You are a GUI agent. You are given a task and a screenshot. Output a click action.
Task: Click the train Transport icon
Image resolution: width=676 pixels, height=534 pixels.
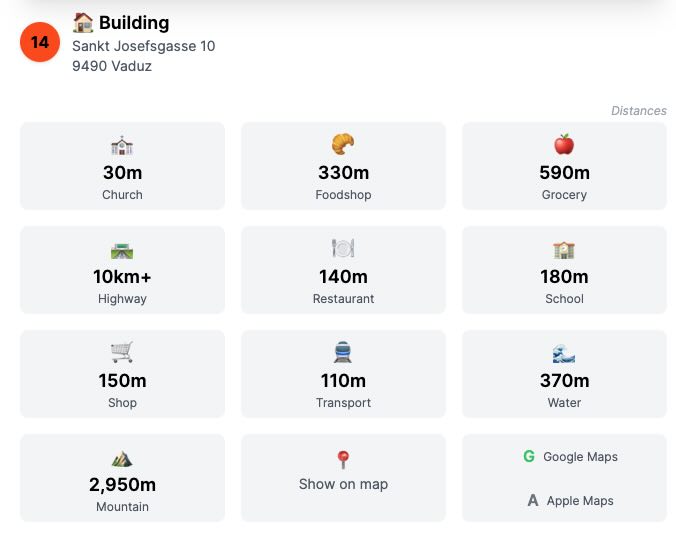click(343, 352)
